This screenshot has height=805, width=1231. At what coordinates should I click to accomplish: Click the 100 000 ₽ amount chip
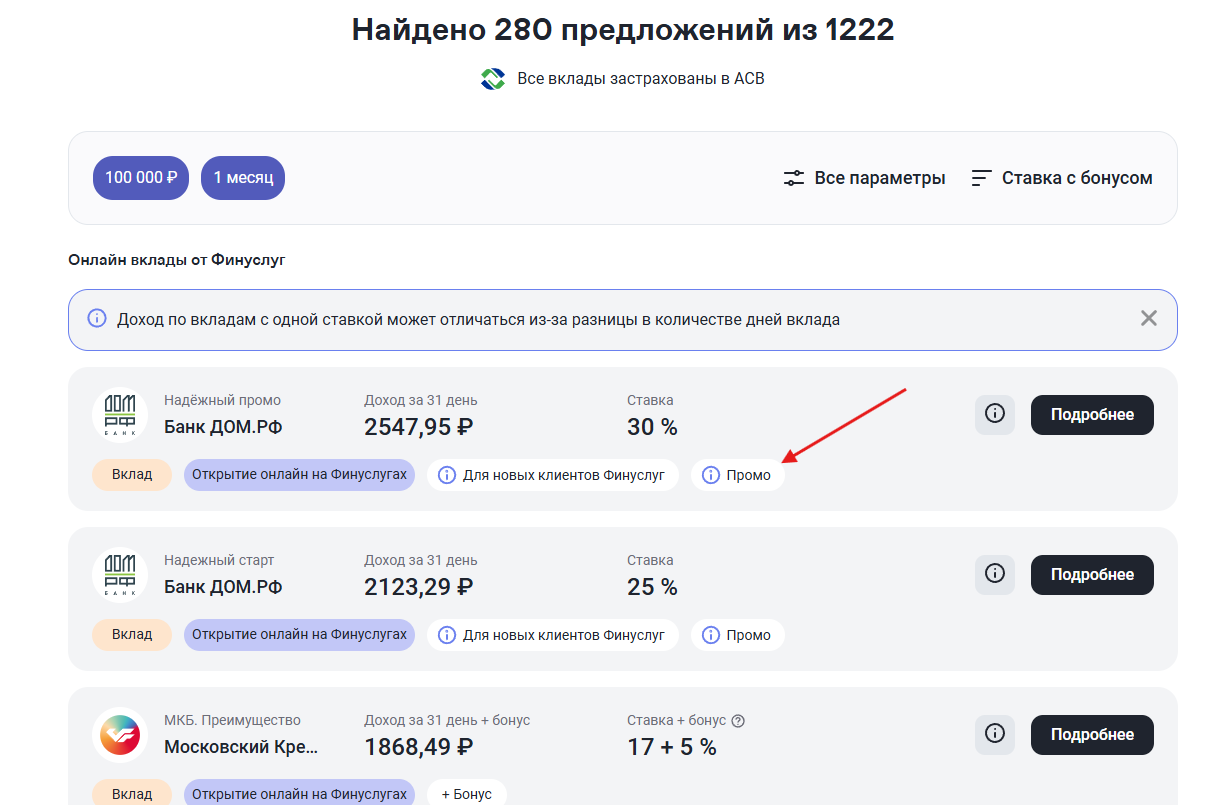[x=141, y=178]
